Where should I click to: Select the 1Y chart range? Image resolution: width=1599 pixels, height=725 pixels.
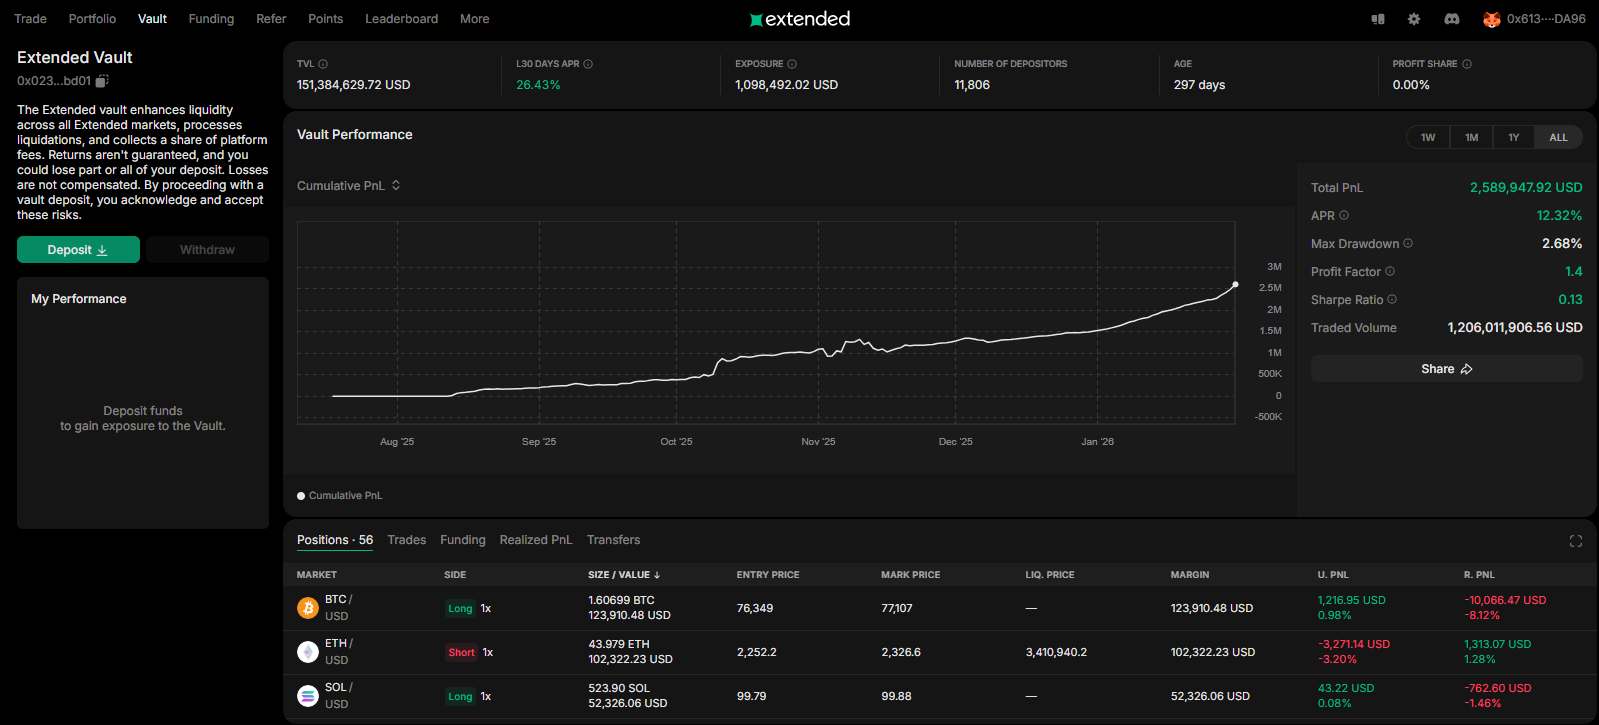pos(1513,137)
